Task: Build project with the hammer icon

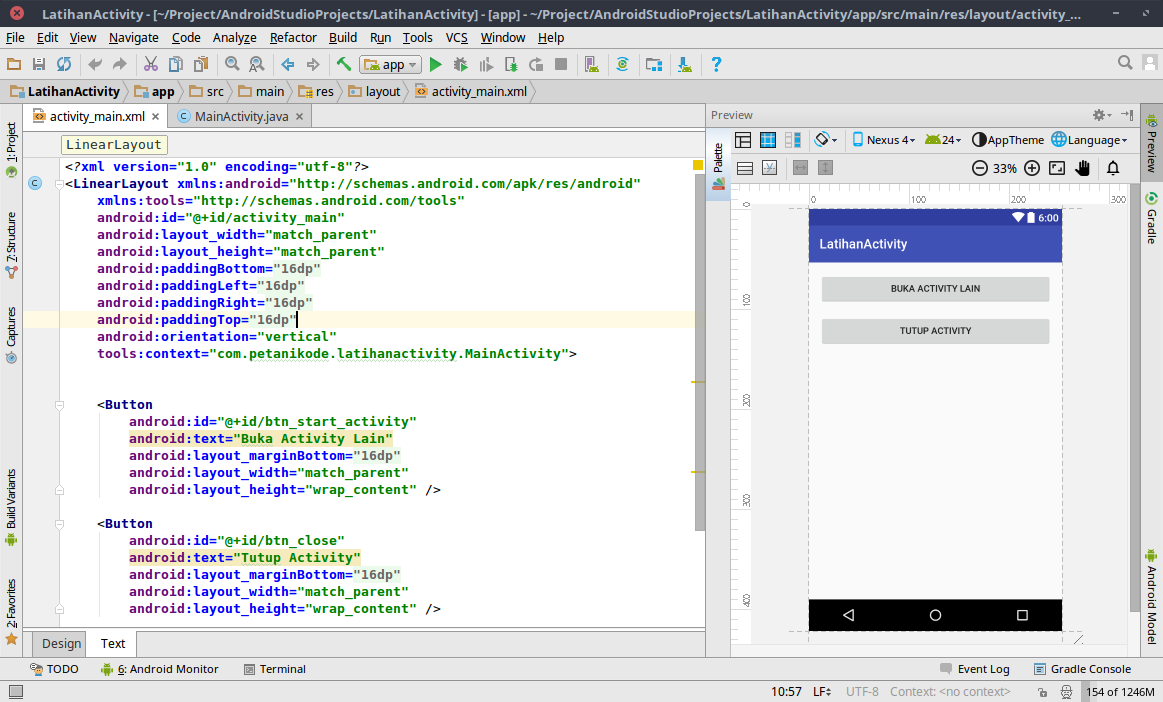Action: pos(343,64)
